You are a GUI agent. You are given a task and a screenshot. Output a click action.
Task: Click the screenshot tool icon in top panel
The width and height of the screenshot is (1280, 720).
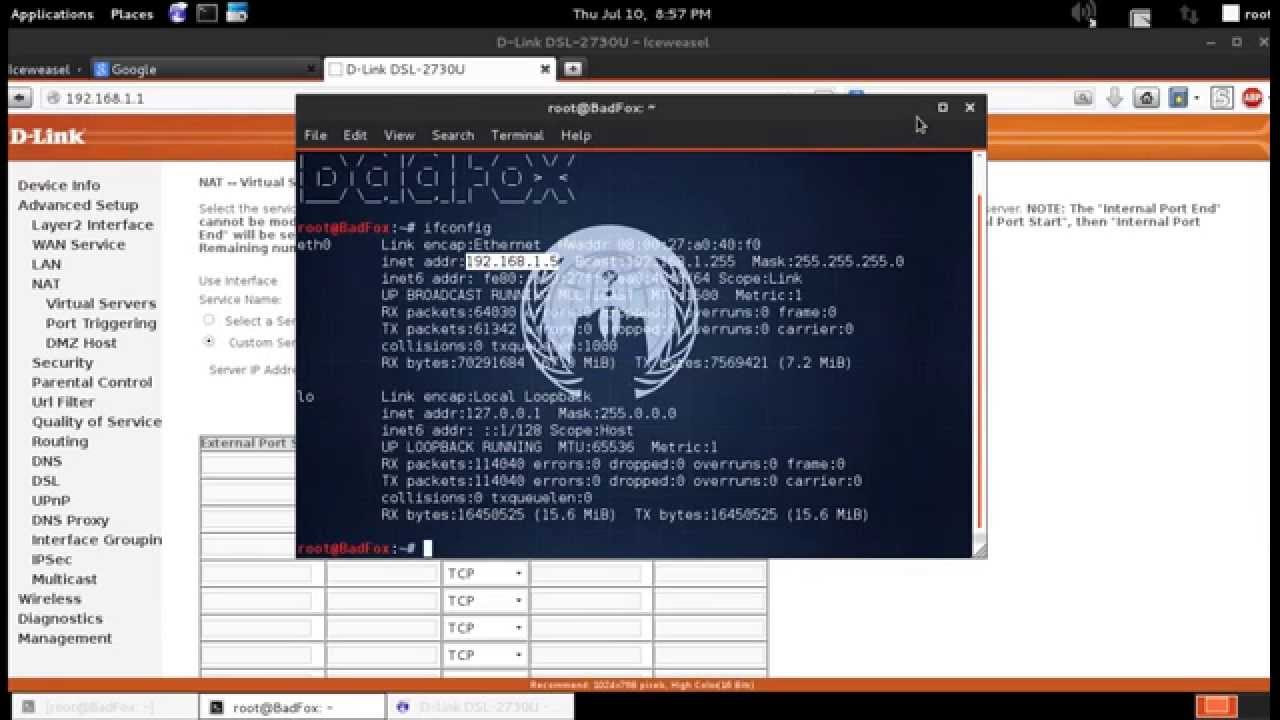(237, 13)
